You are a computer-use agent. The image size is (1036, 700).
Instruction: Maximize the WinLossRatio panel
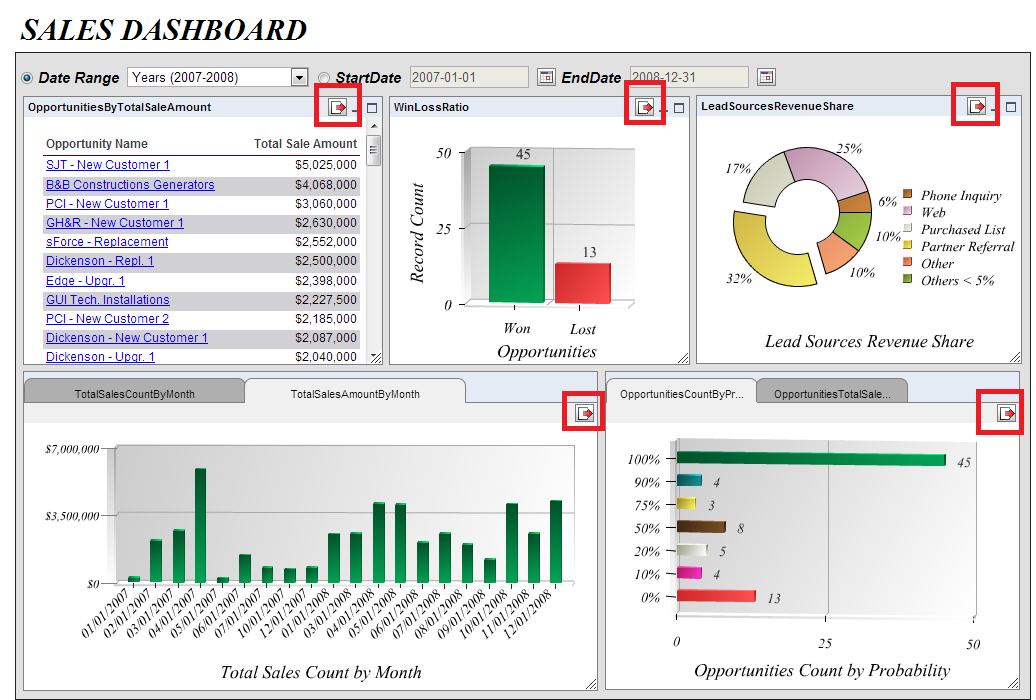pyautogui.click(x=679, y=108)
